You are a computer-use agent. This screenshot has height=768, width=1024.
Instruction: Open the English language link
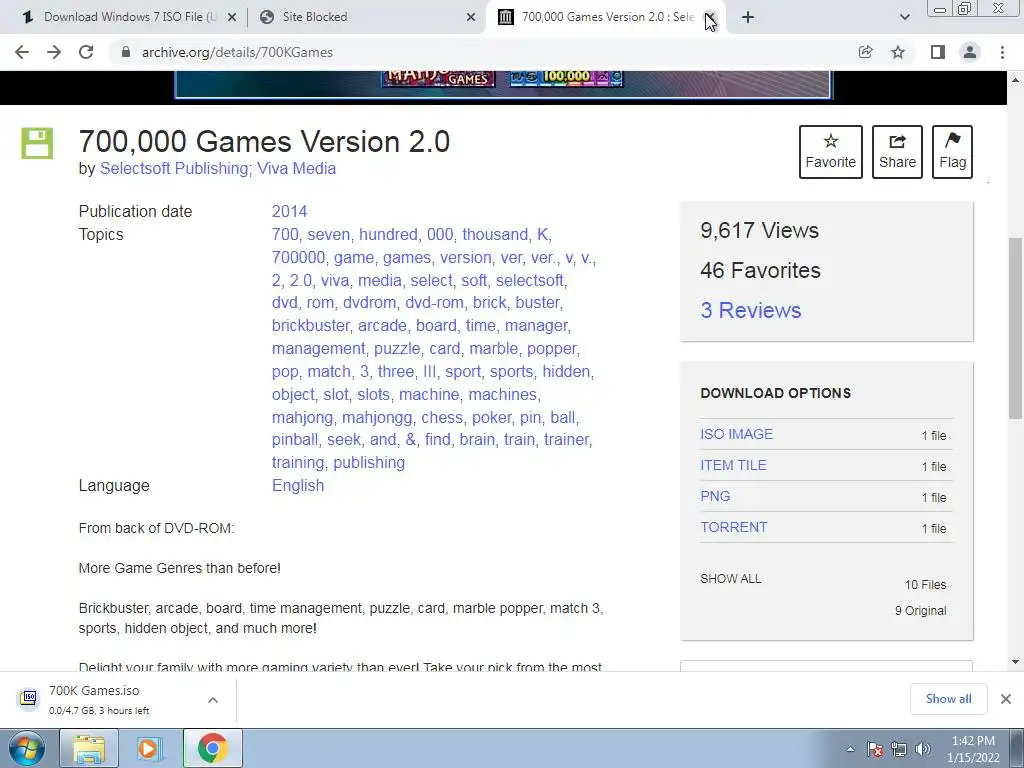pyautogui.click(x=298, y=485)
